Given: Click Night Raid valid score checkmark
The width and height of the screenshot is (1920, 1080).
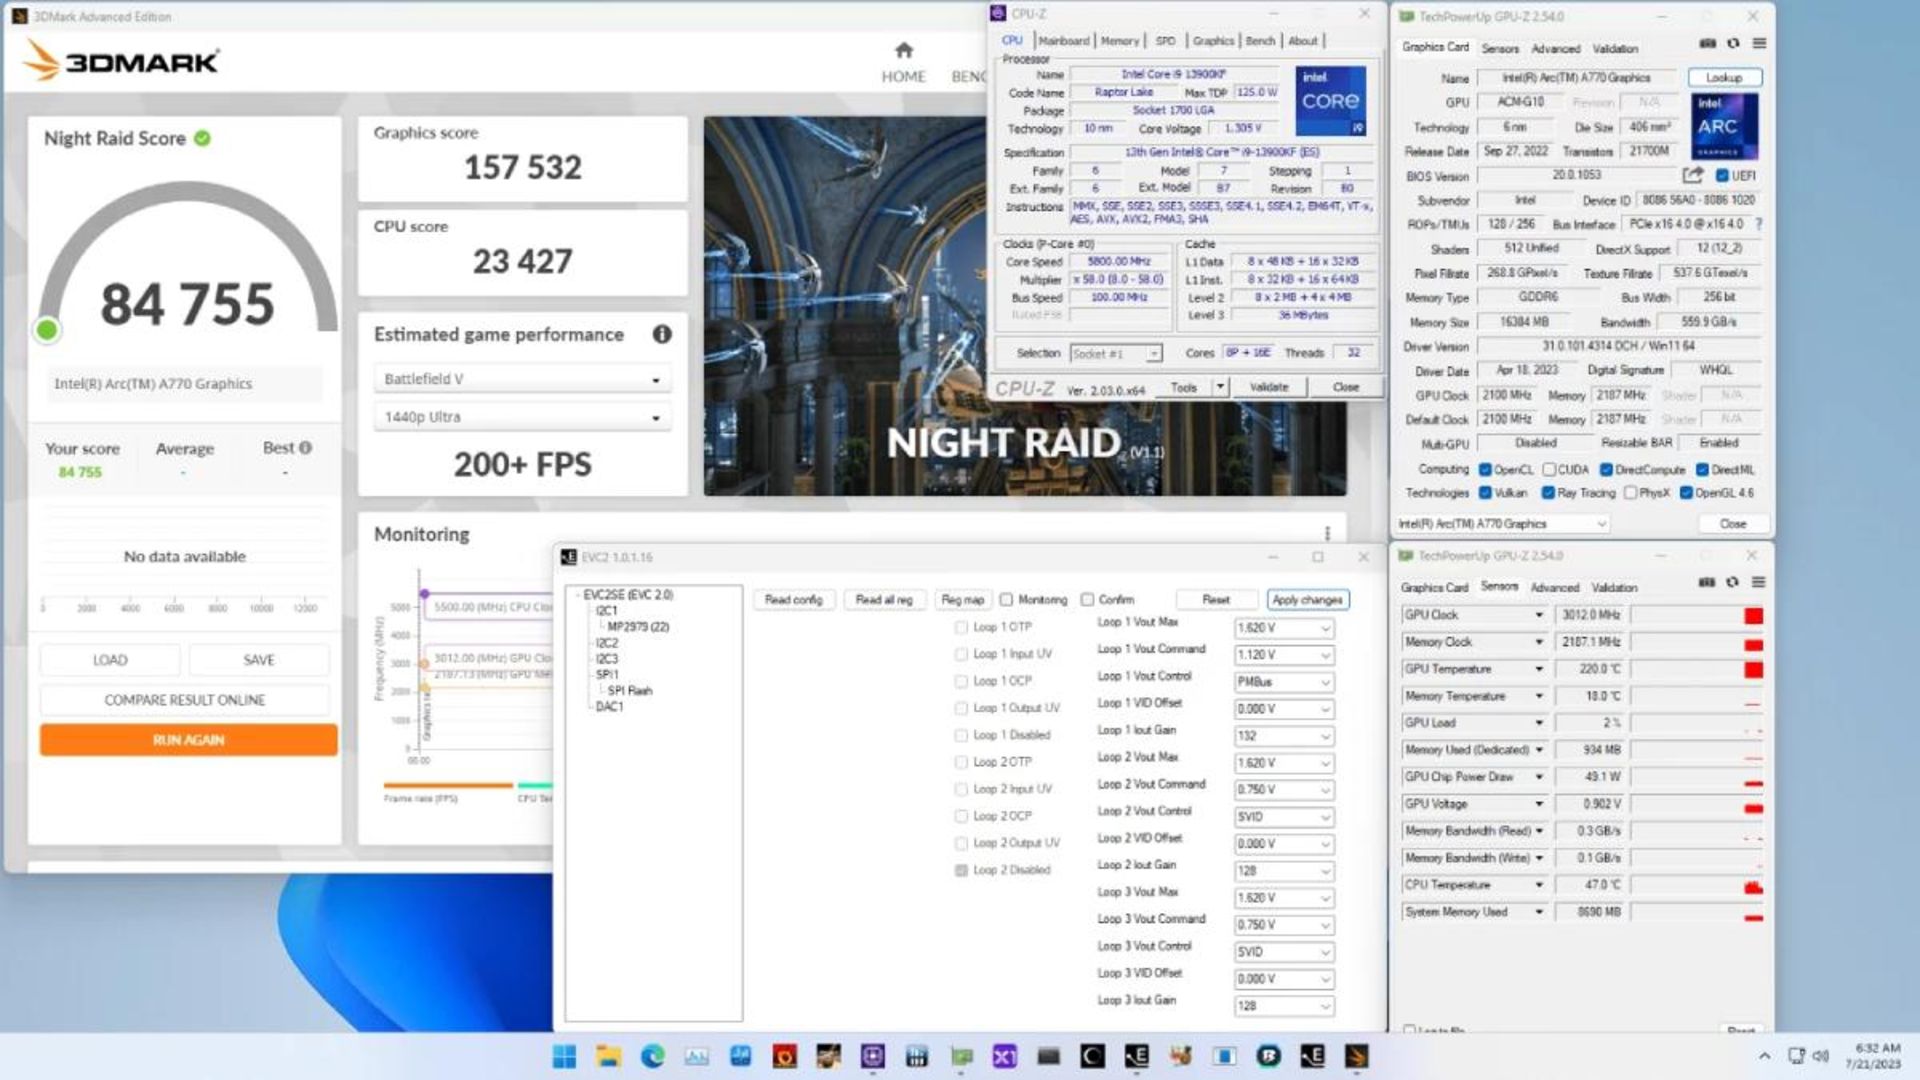Looking at the screenshot, I should [202, 138].
